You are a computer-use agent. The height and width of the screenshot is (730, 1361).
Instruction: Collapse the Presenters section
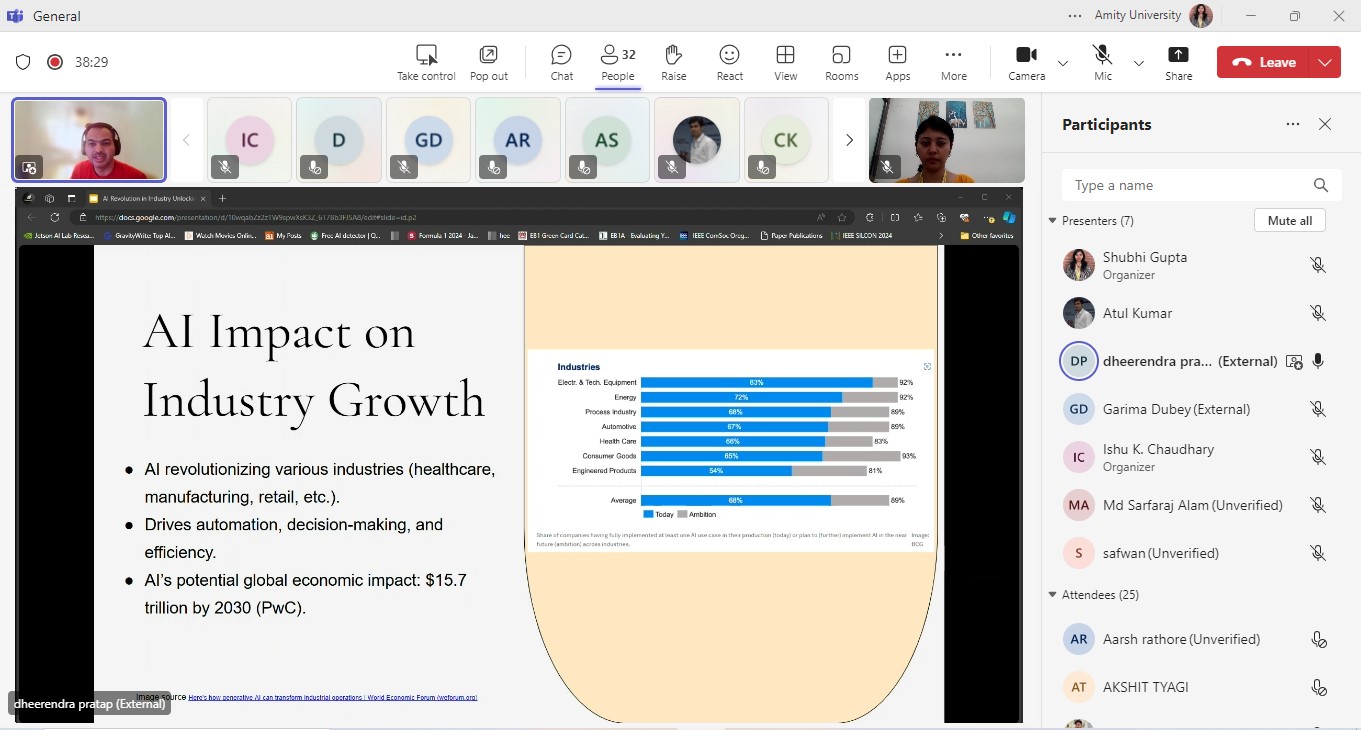tap(1053, 221)
